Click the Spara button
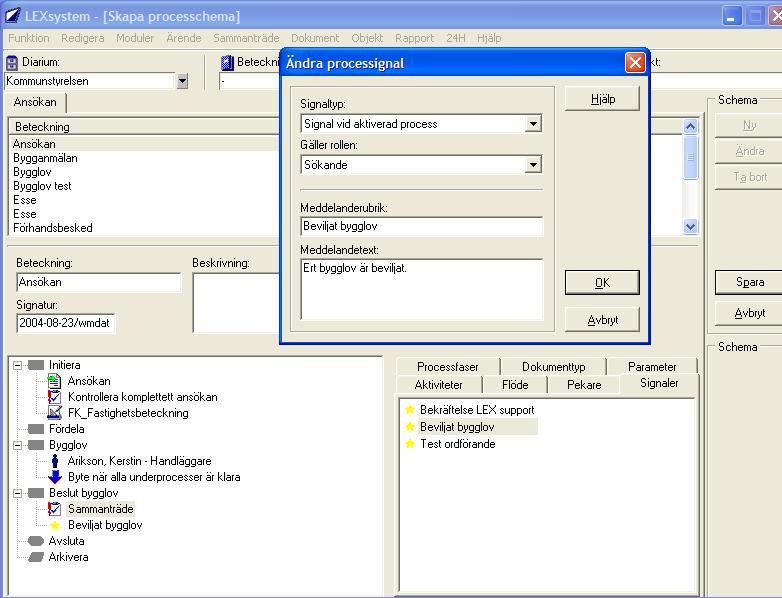Viewport: 782px width, 598px height. pyautogui.click(x=750, y=282)
